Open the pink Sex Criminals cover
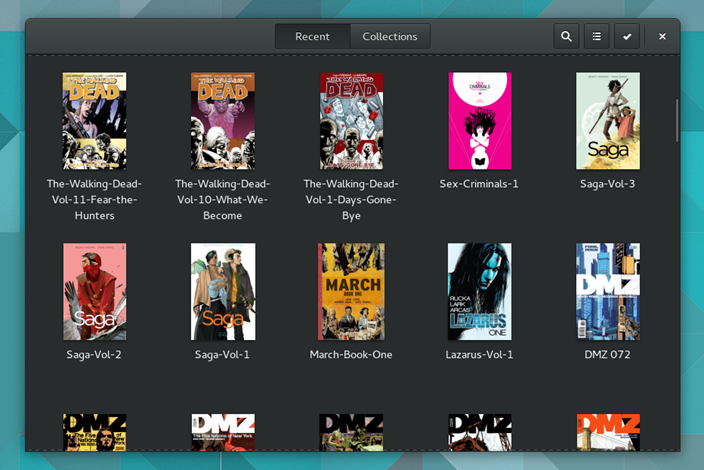 pos(480,121)
